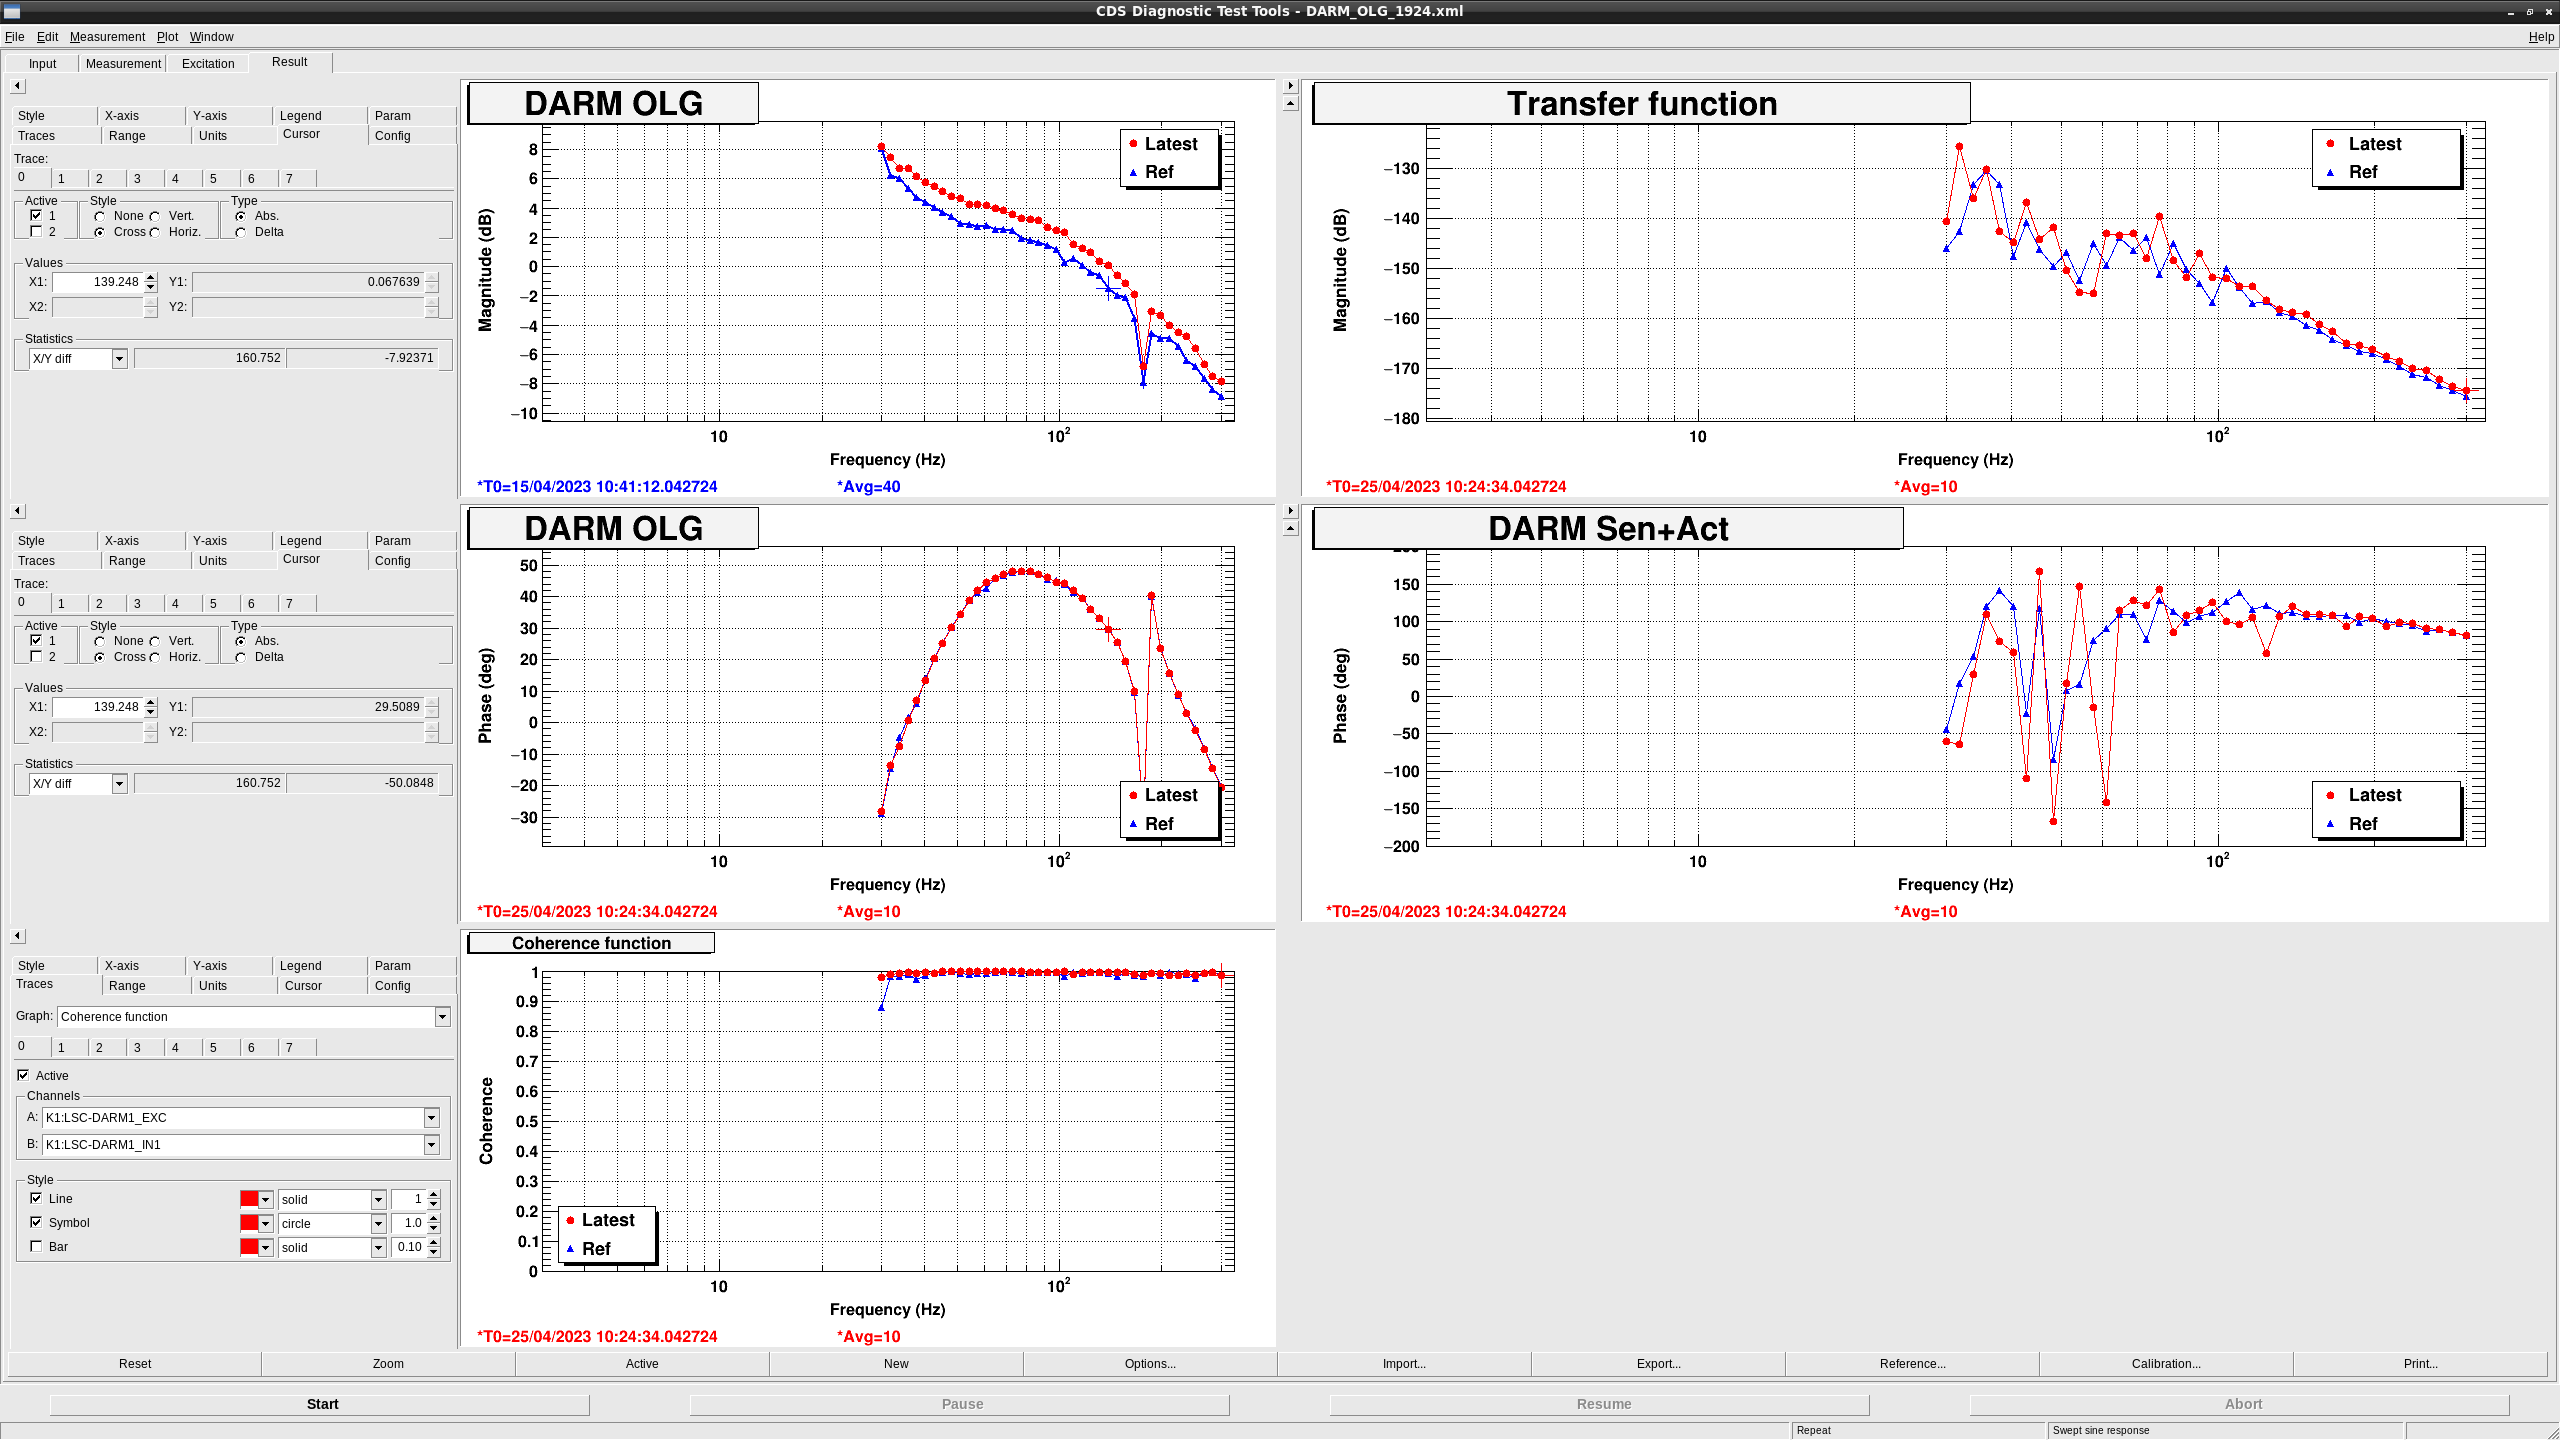Check the Bar style option
The image size is (2560, 1440).
point(36,1246)
